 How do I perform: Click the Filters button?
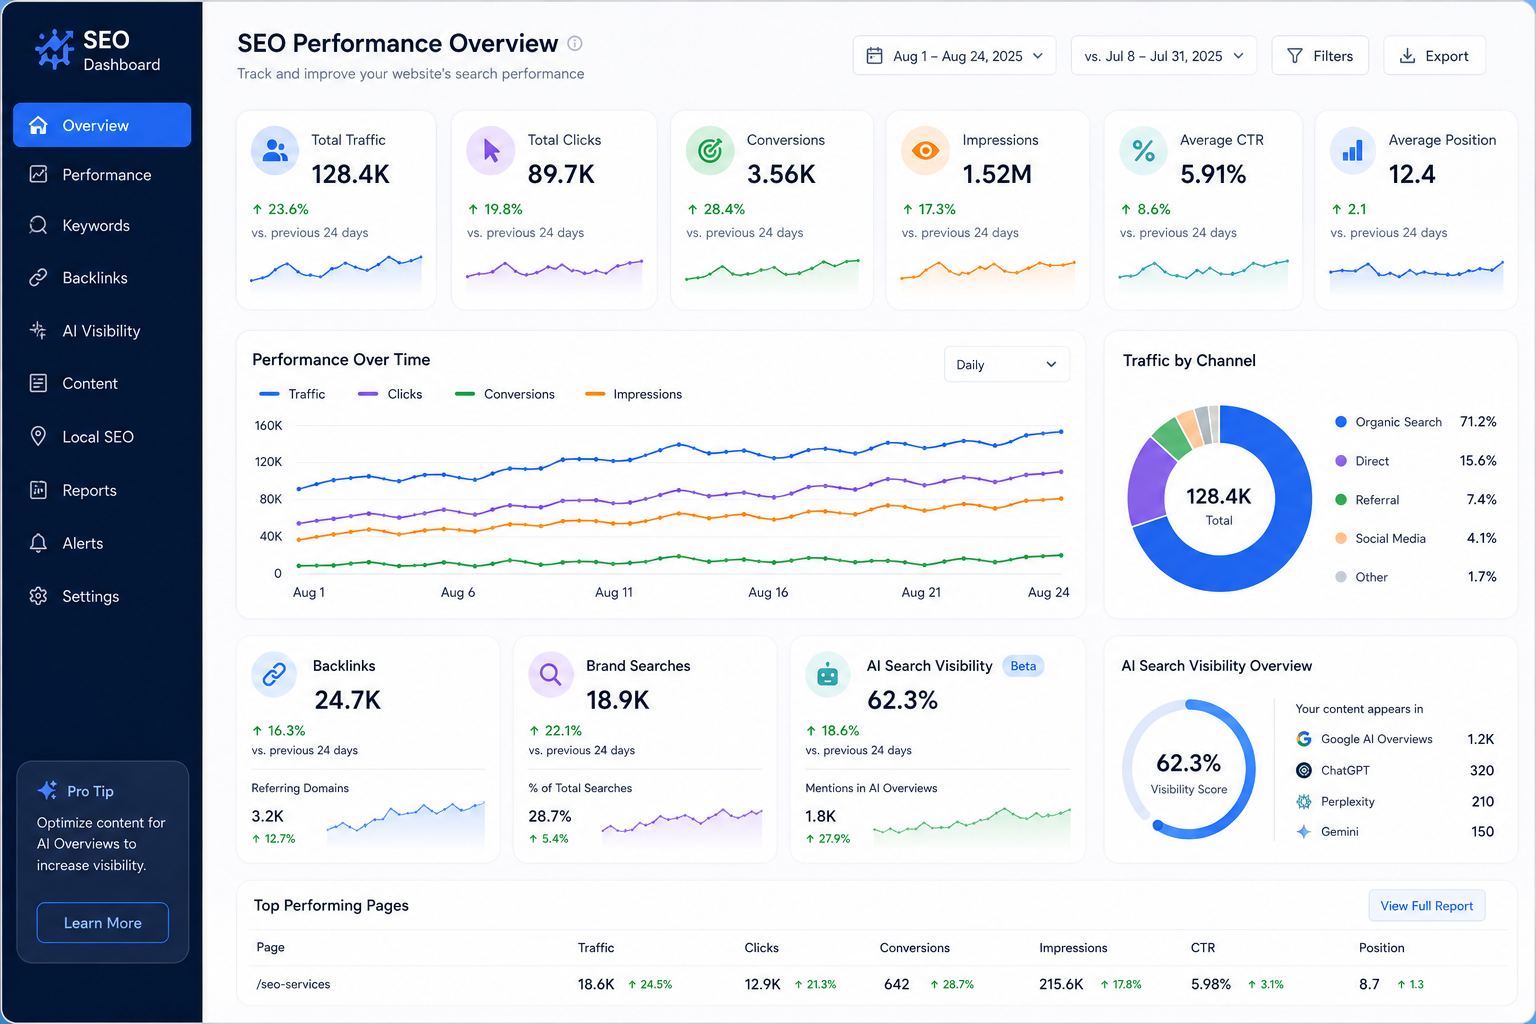click(1320, 56)
